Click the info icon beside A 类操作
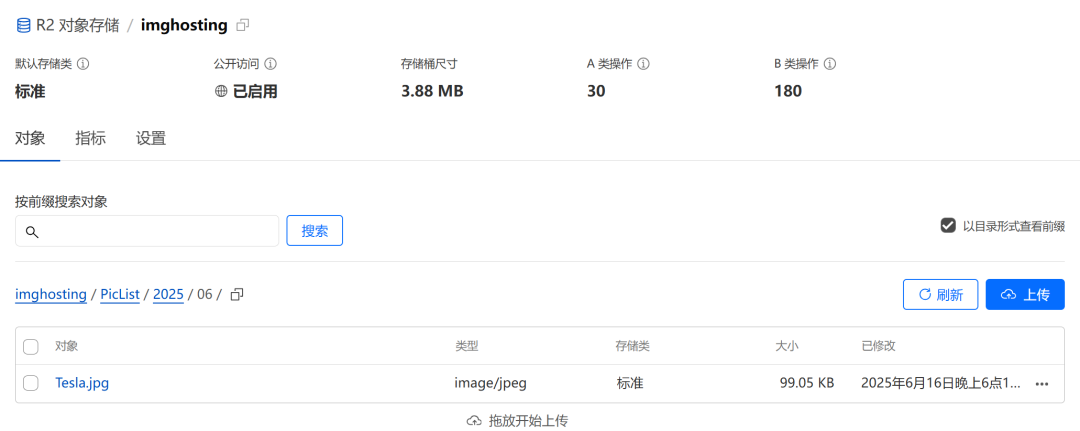This screenshot has height=431, width=1080. [x=643, y=64]
